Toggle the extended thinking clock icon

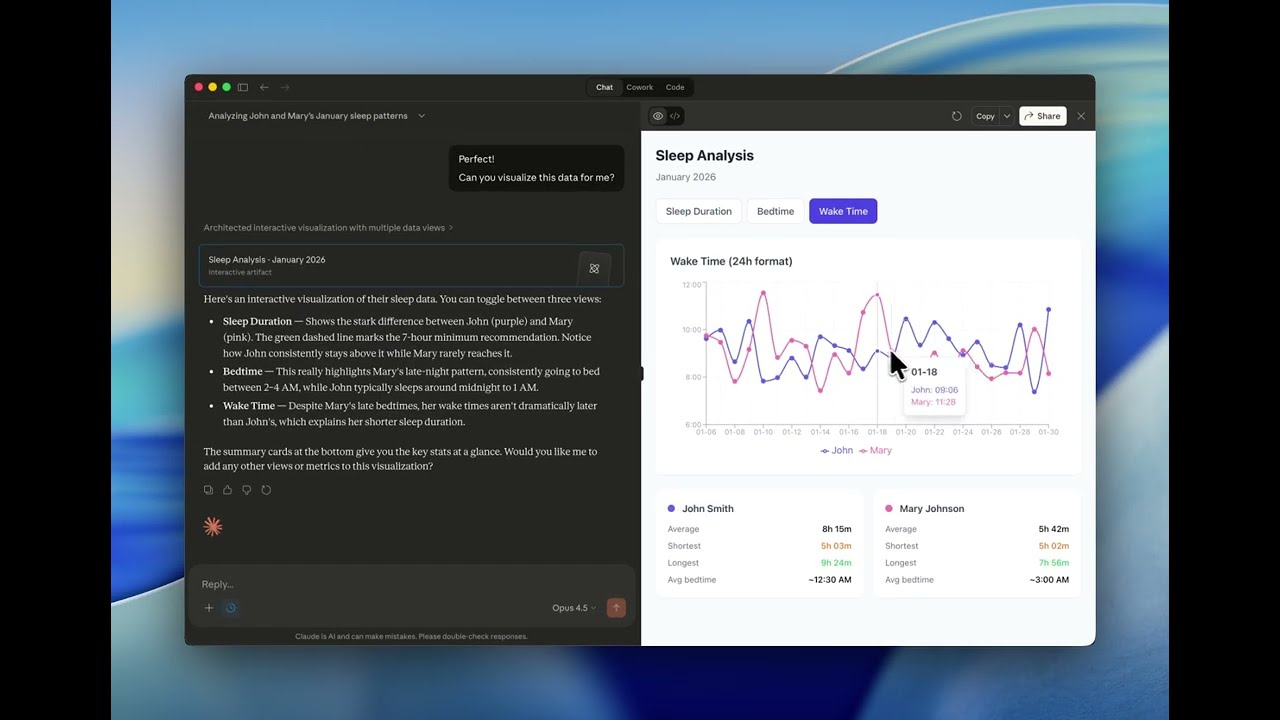[x=231, y=608]
